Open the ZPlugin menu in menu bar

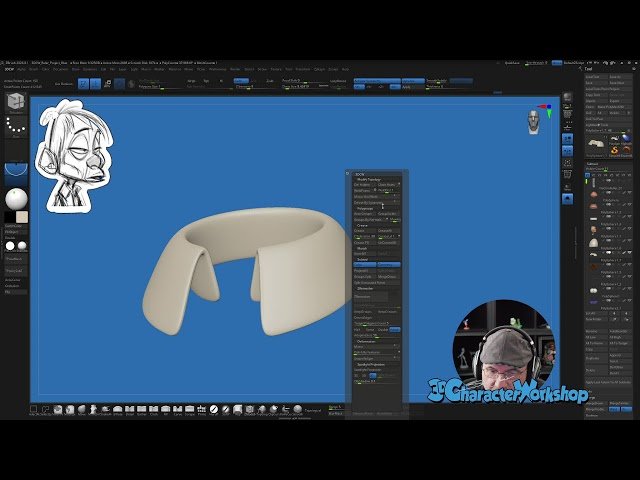(x=319, y=69)
